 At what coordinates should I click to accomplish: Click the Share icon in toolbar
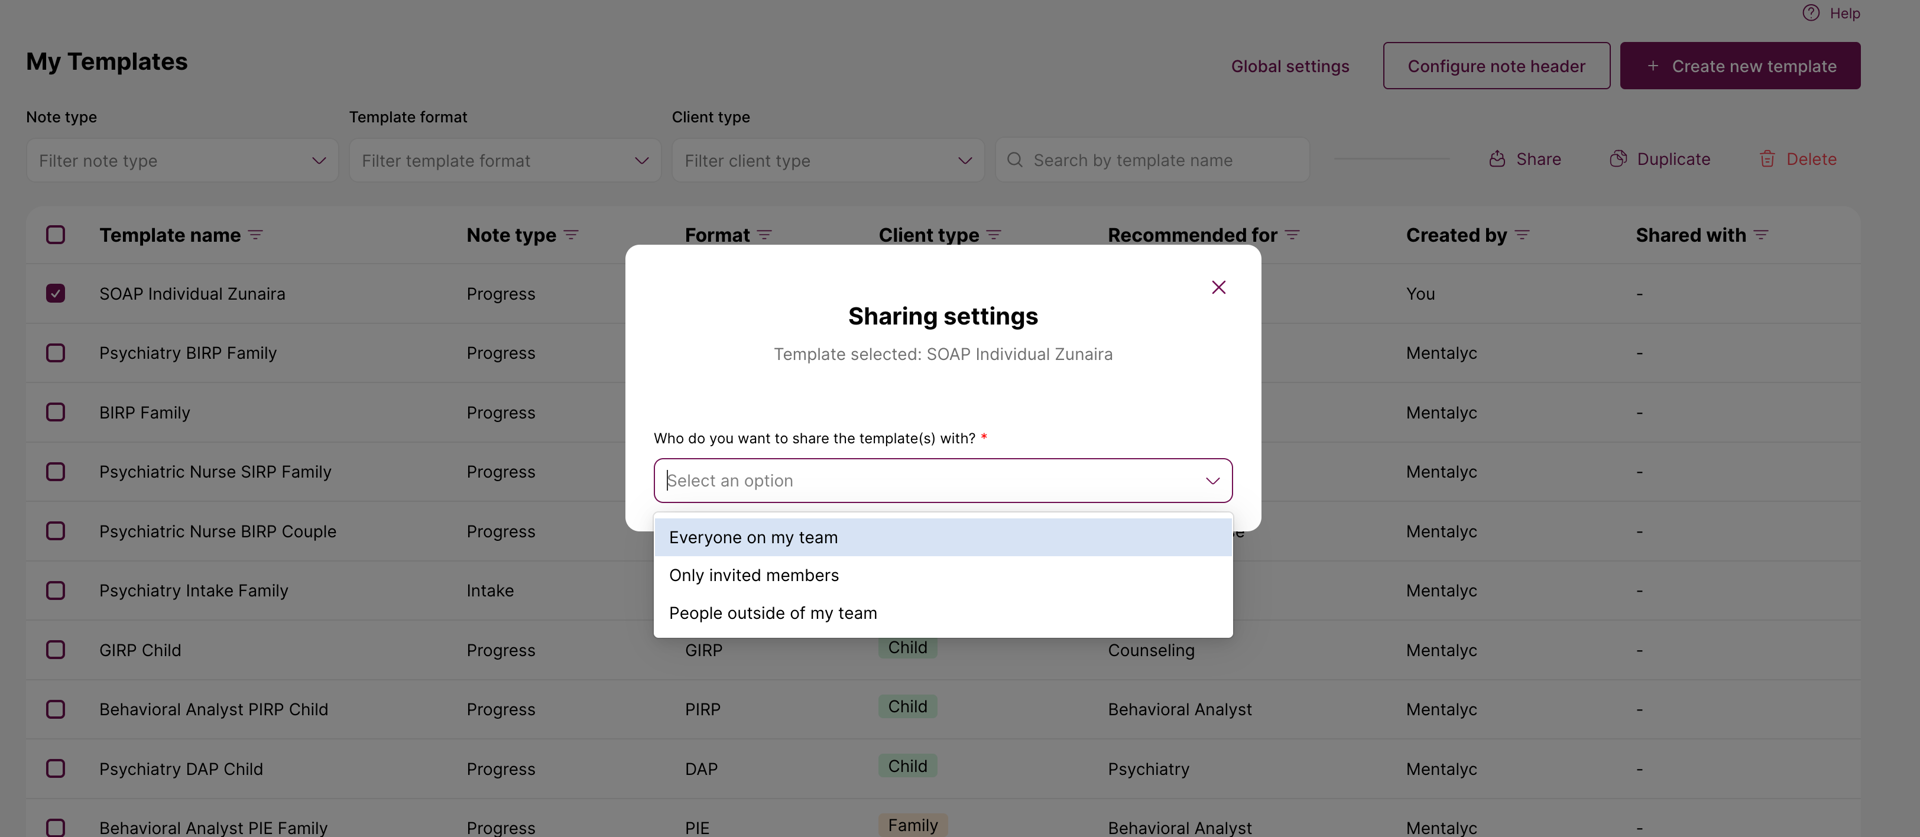1497,159
